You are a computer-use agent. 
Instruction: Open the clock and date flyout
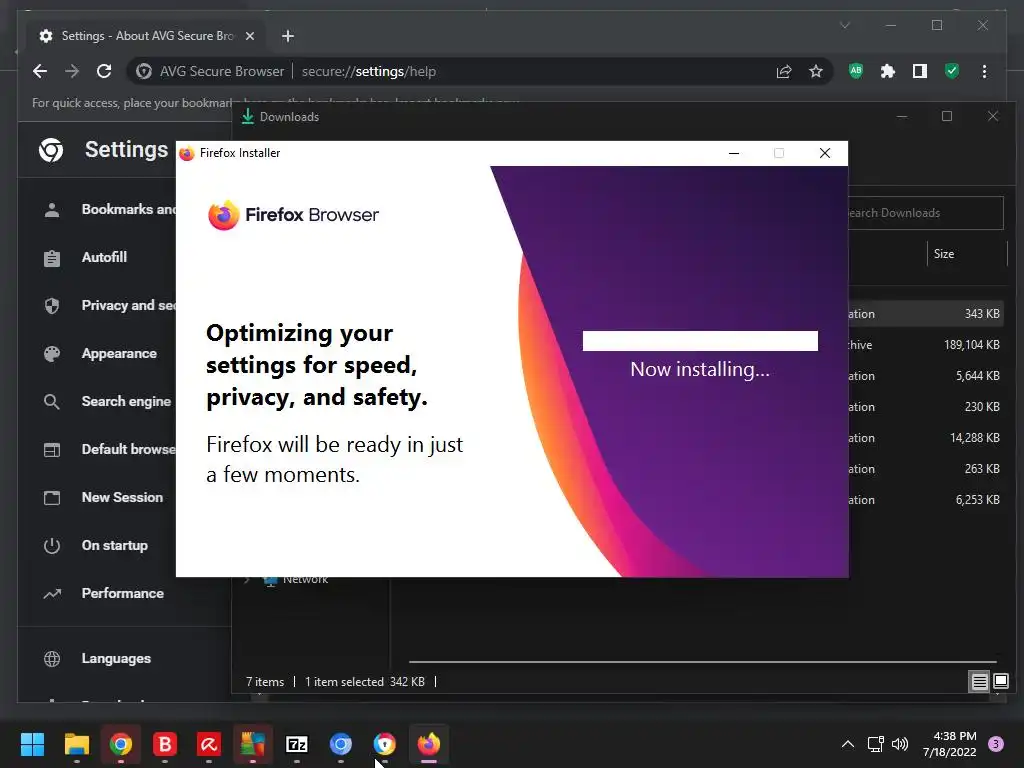click(x=950, y=744)
